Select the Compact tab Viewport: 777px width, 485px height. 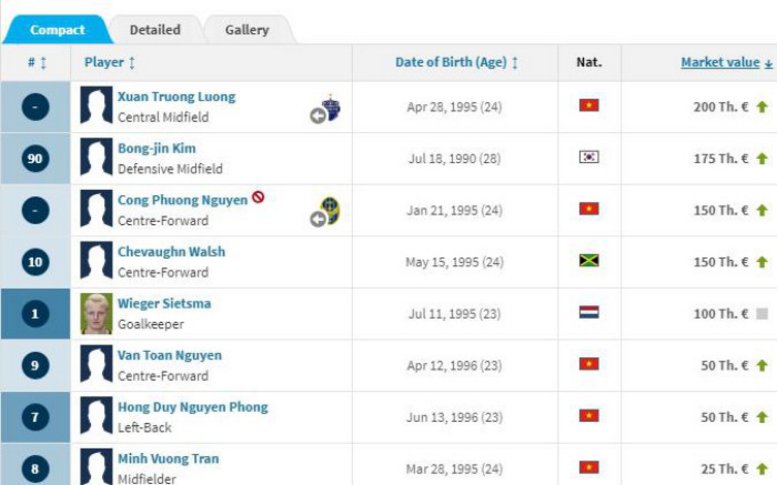(57, 30)
